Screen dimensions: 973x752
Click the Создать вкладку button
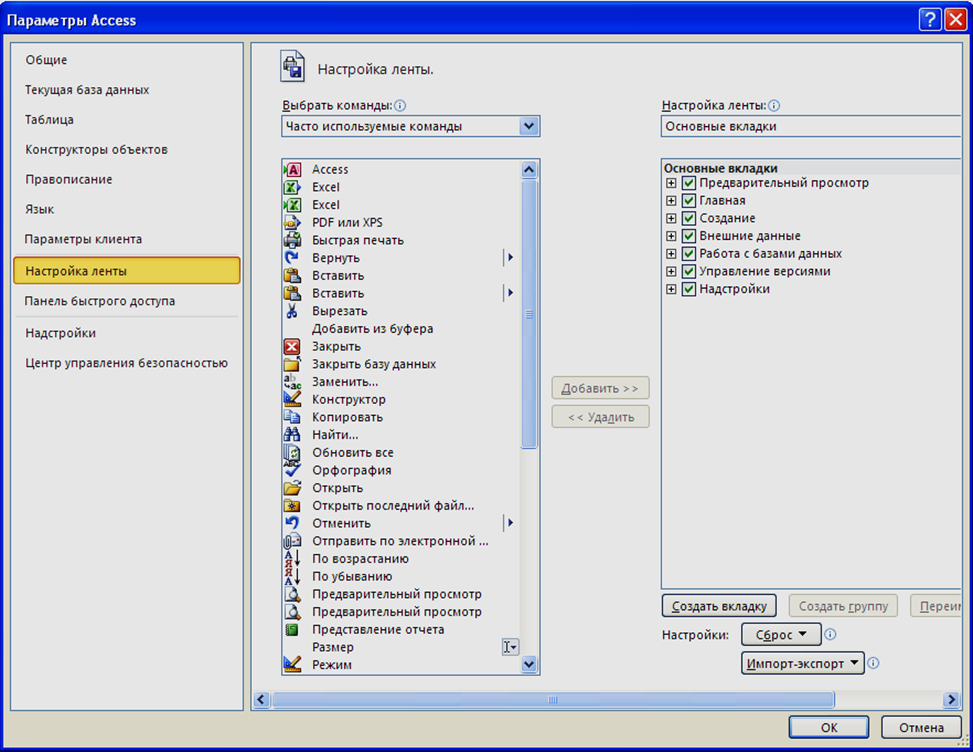(x=719, y=606)
